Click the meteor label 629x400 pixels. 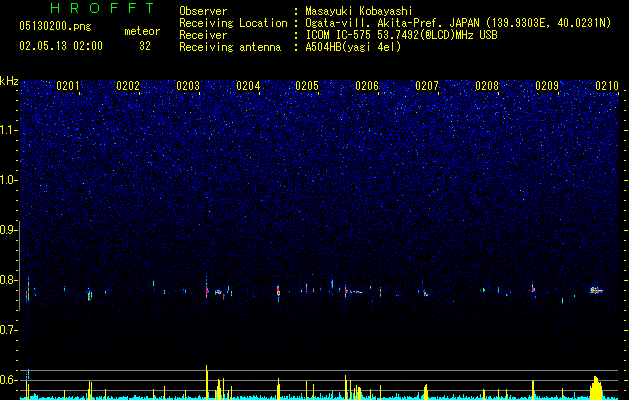coord(142,31)
